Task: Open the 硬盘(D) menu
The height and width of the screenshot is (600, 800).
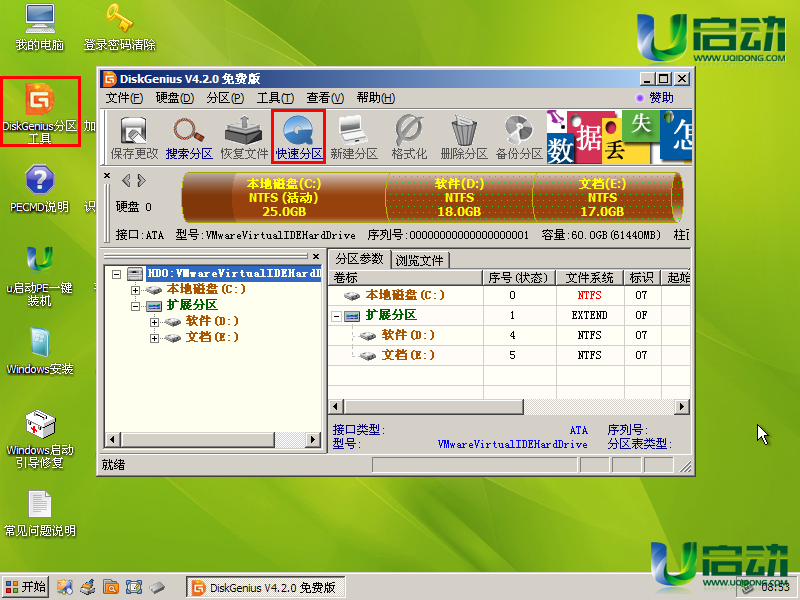Action: [x=174, y=97]
